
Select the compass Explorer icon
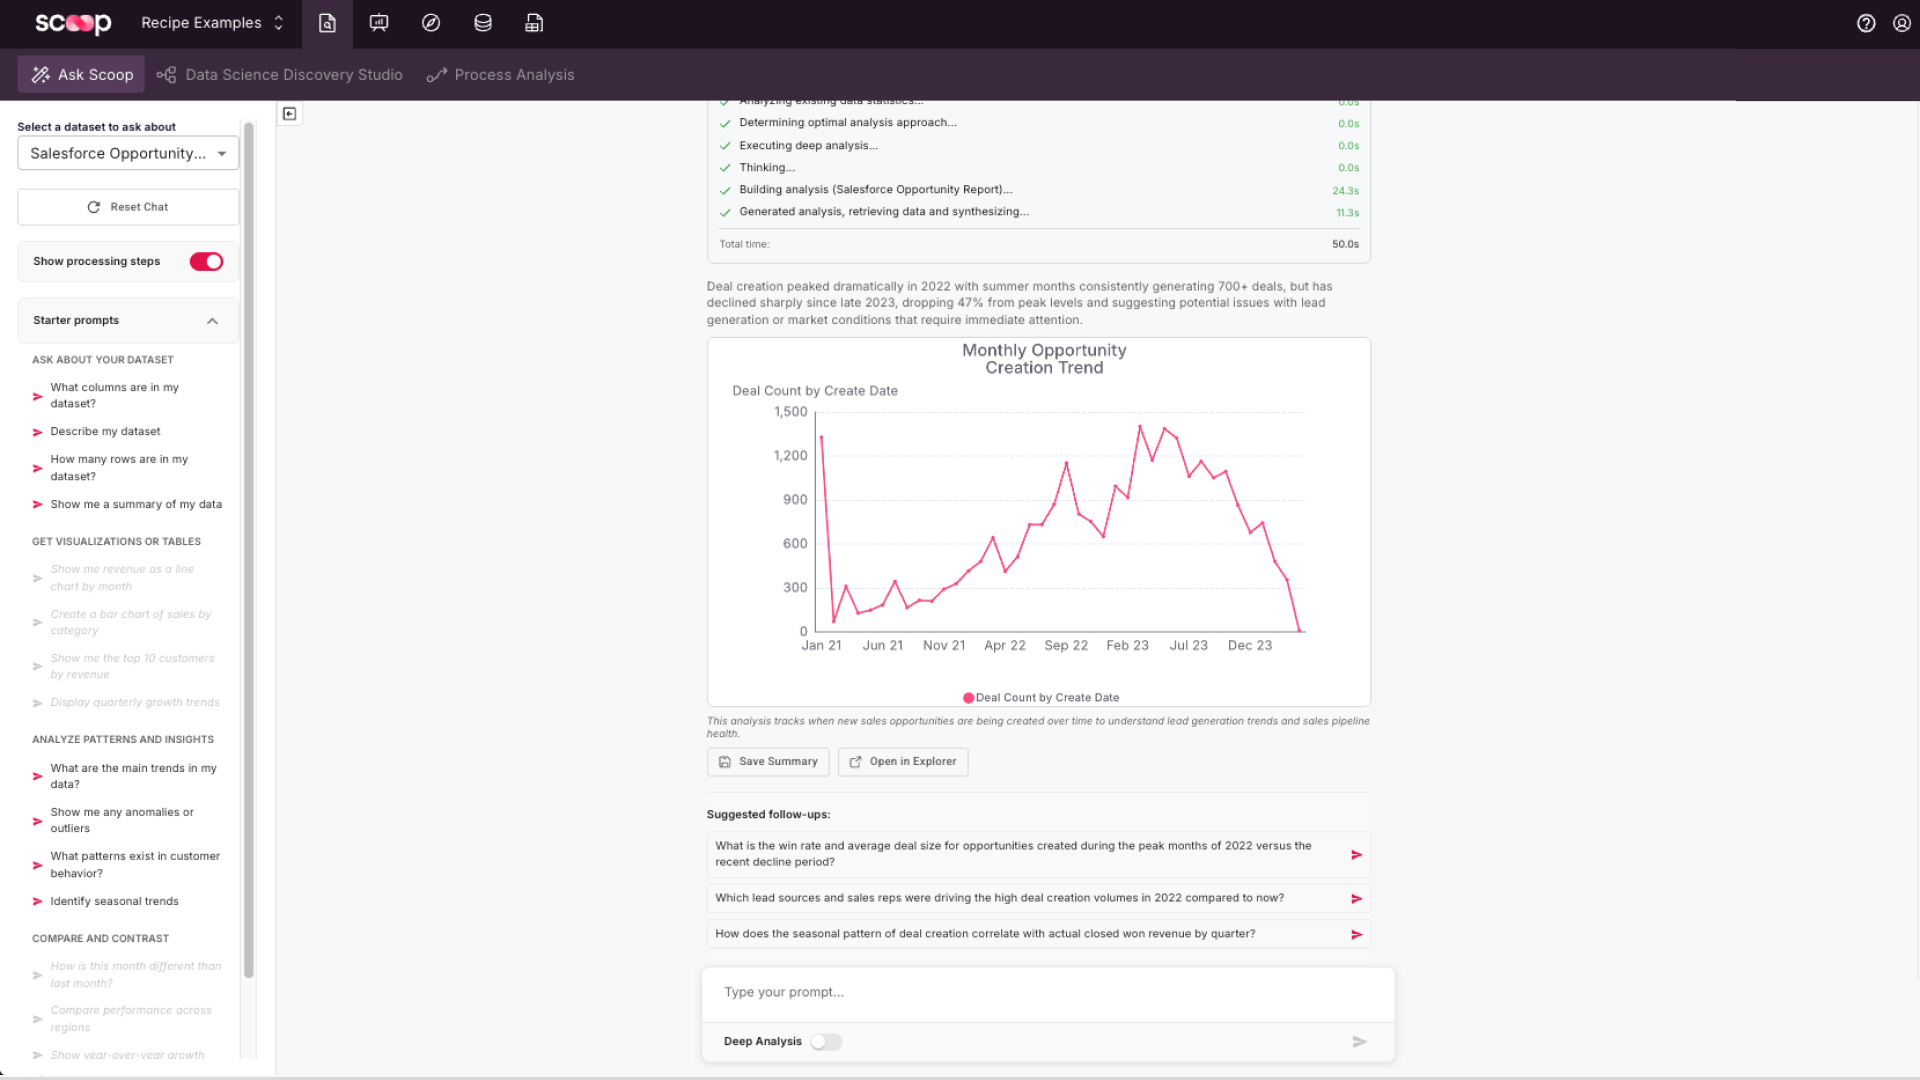pyautogui.click(x=430, y=23)
